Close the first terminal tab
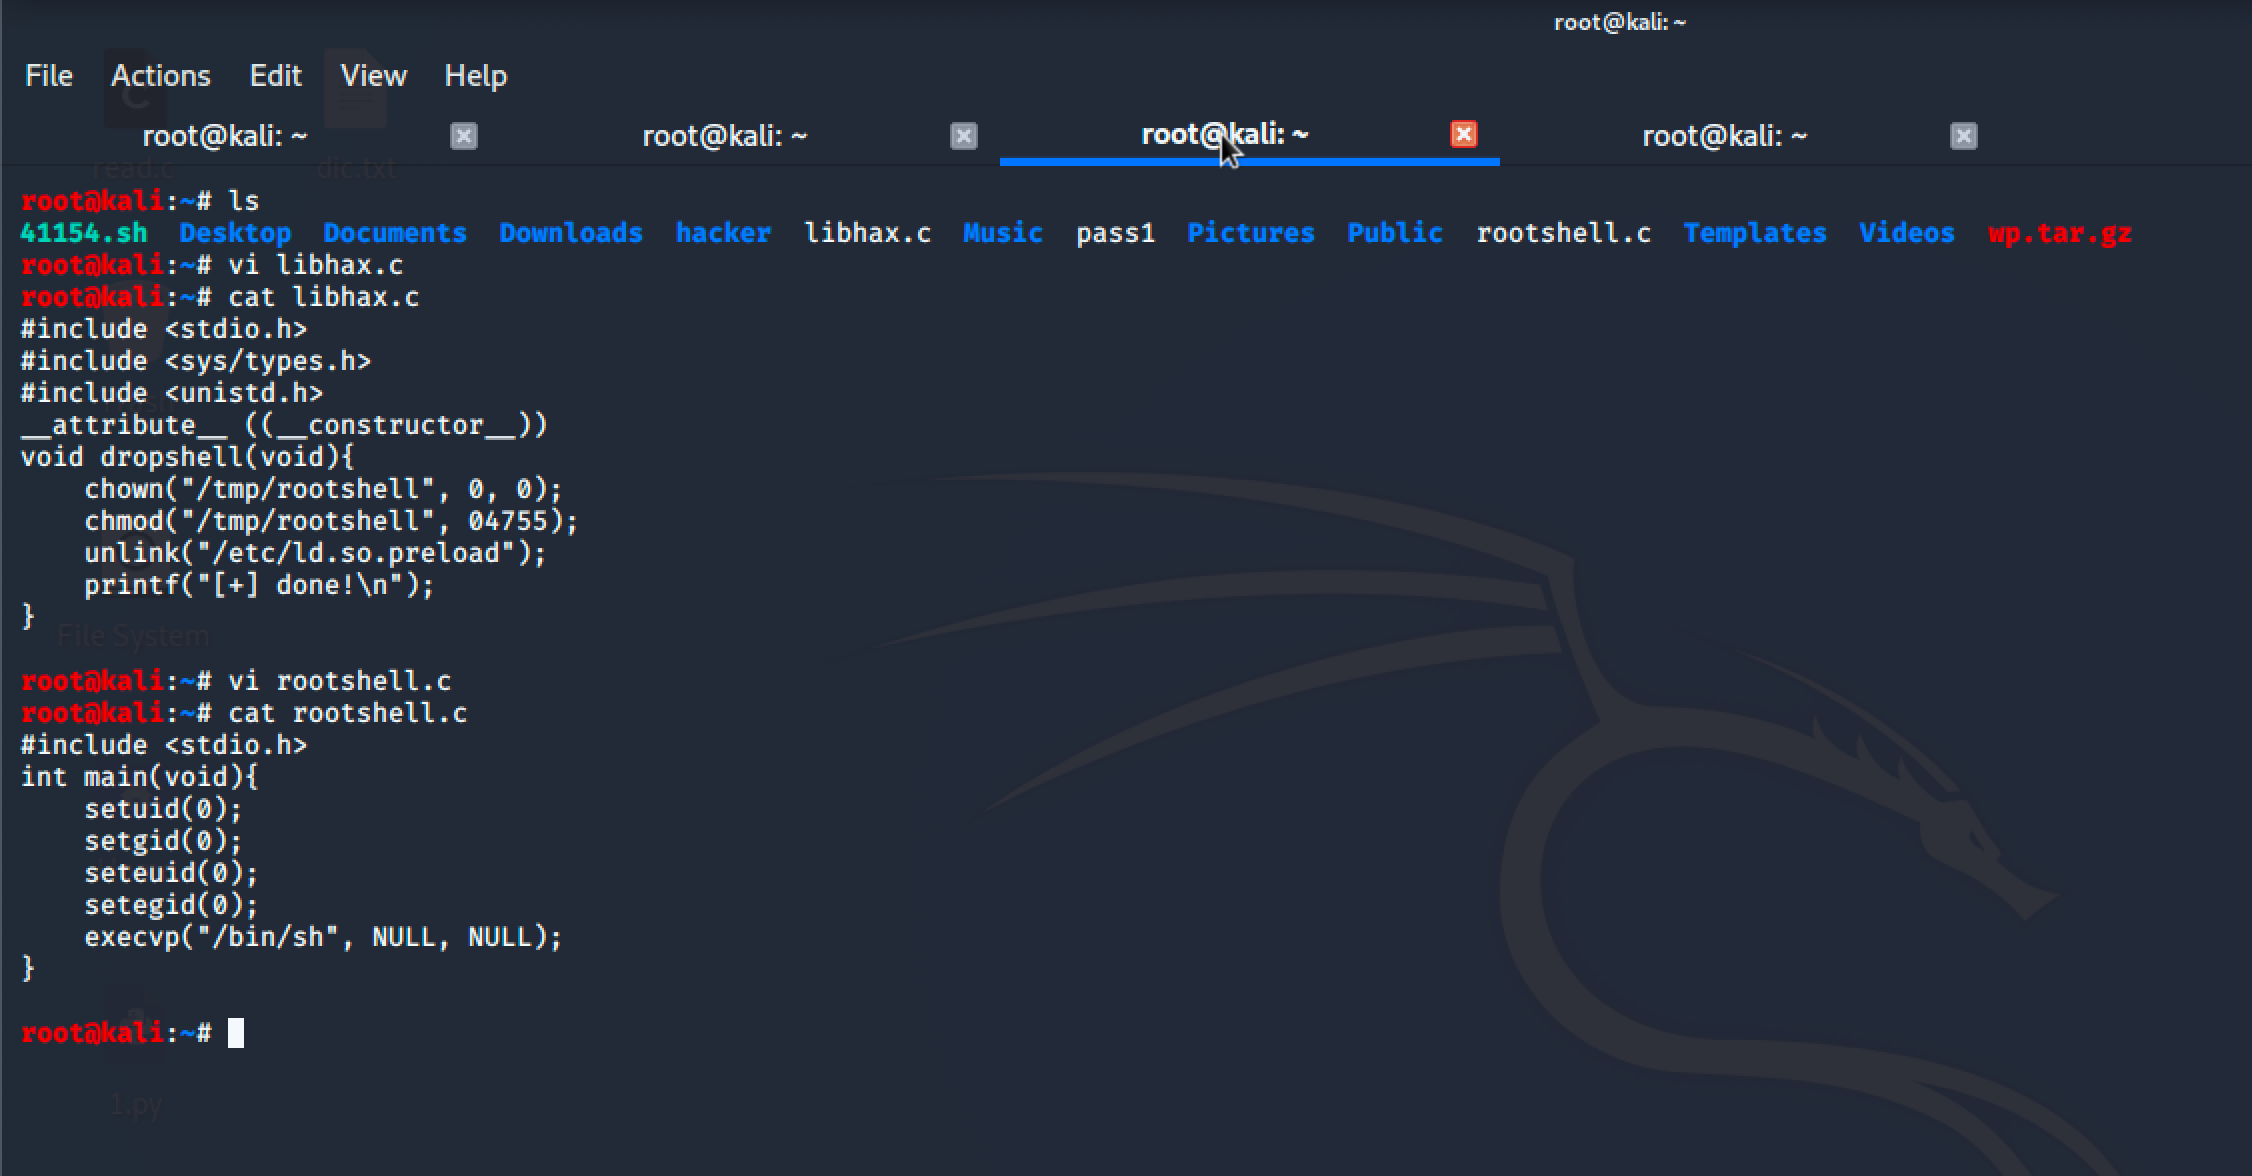 tap(463, 136)
